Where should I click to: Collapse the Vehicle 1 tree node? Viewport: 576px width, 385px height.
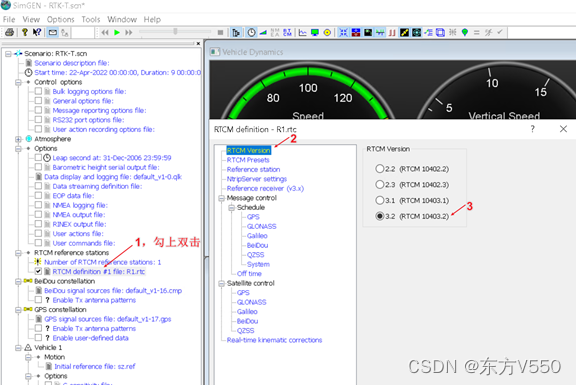(x=18, y=348)
